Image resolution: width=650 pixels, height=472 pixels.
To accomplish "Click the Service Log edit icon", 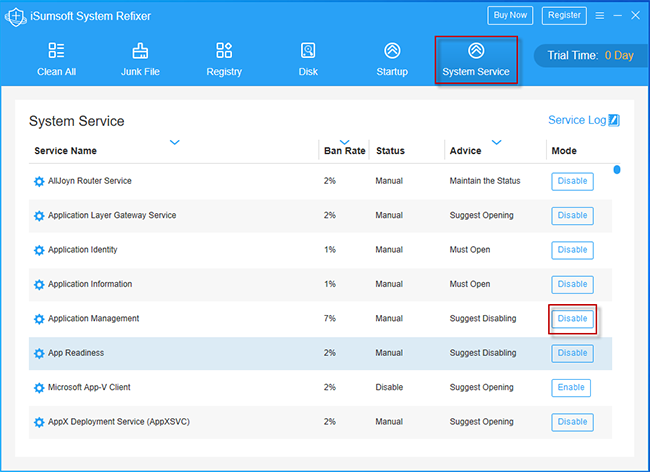I will [x=614, y=121].
